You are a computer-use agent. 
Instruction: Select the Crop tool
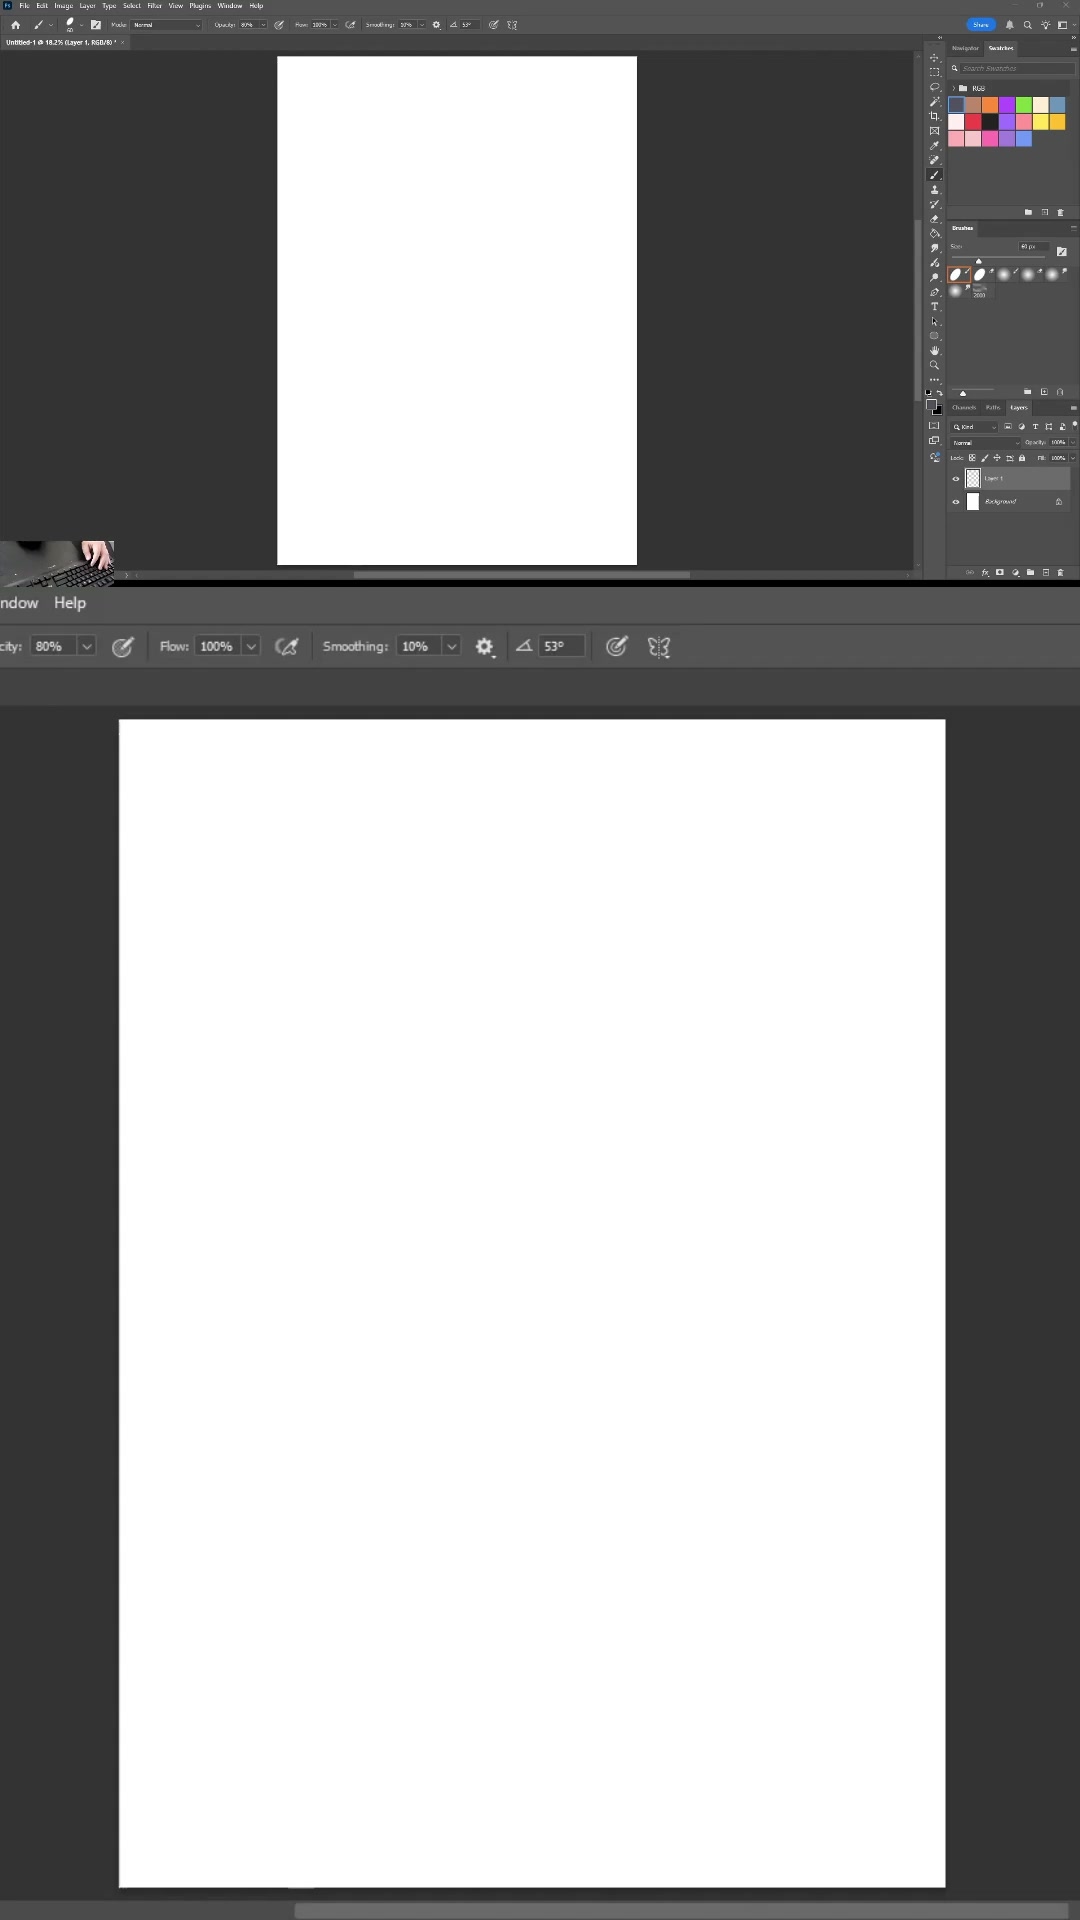pyautogui.click(x=934, y=116)
